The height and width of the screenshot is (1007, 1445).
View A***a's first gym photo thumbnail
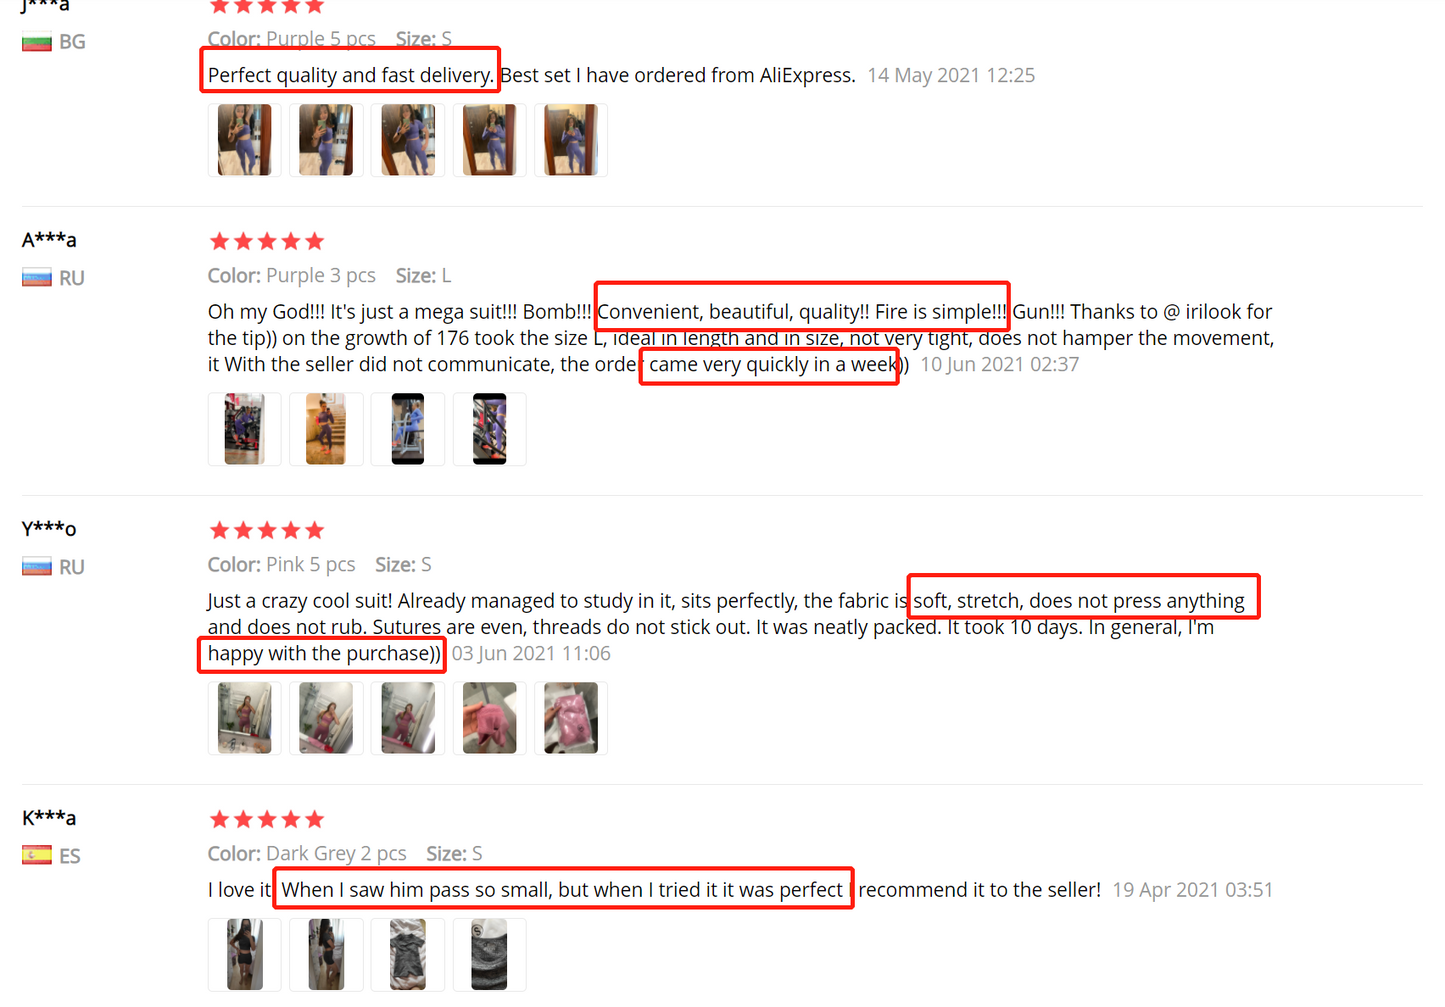245,429
